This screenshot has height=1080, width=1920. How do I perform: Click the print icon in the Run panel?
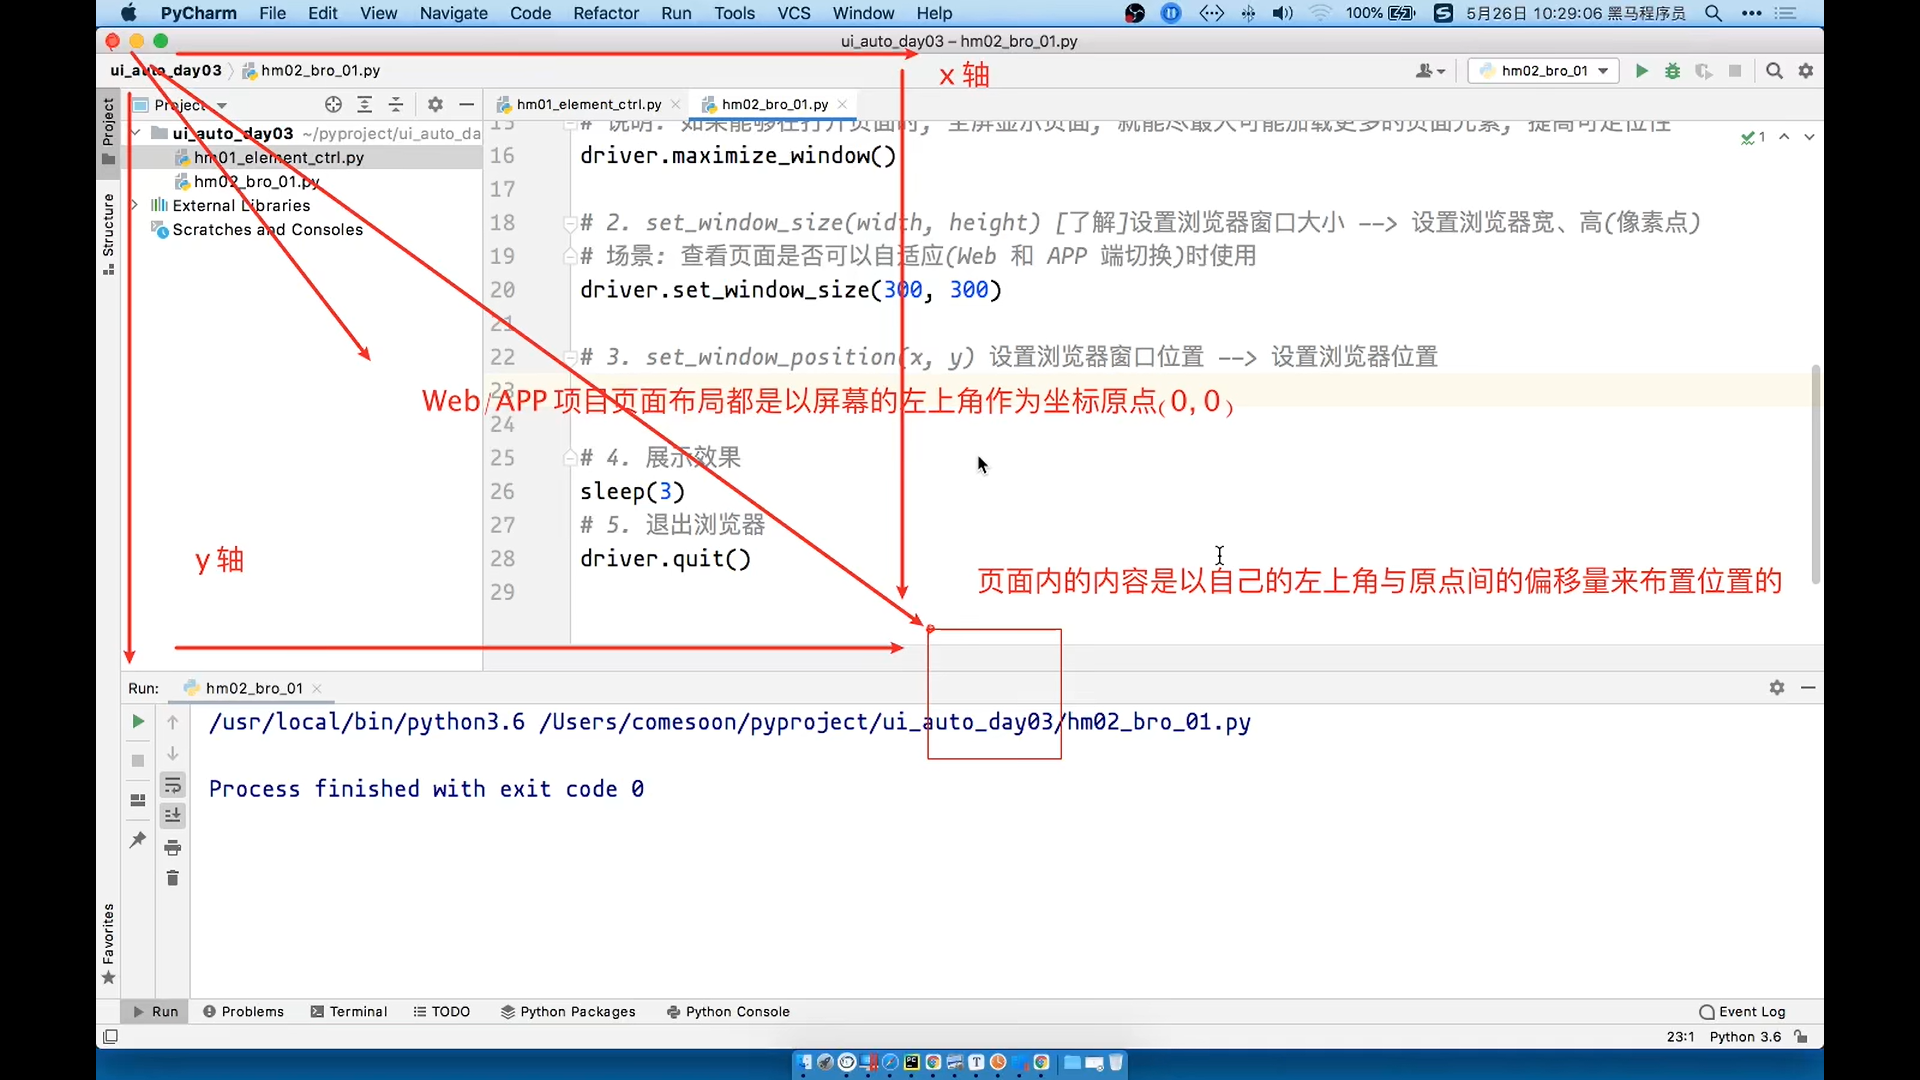pyautogui.click(x=173, y=848)
